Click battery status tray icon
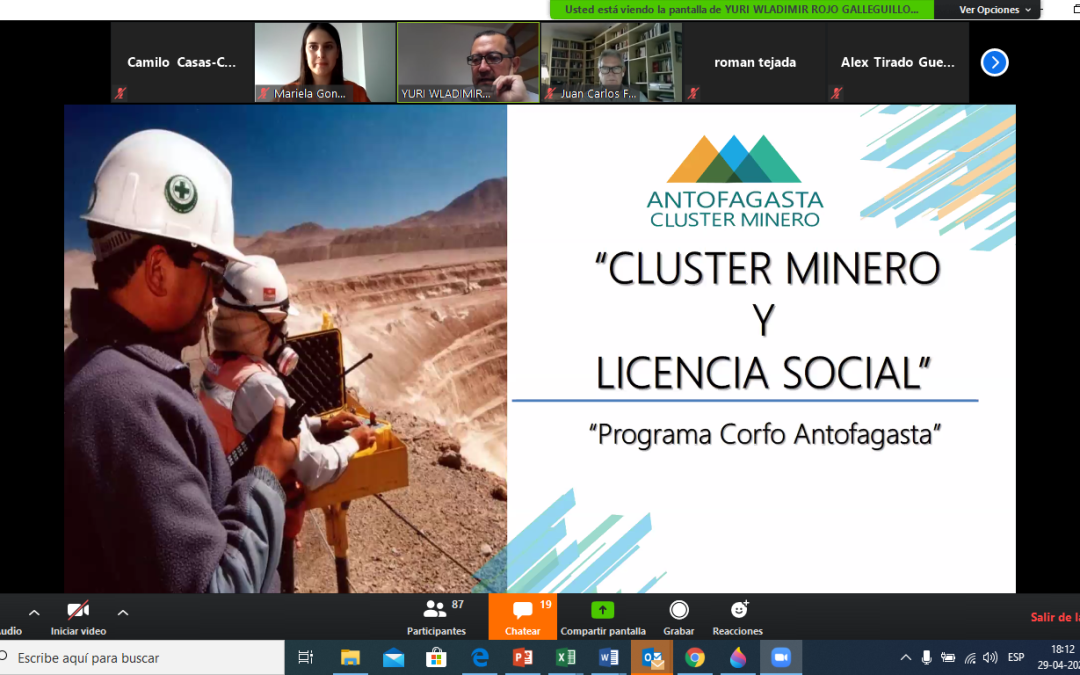The height and width of the screenshot is (675, 1080). [x=948, y=657]
